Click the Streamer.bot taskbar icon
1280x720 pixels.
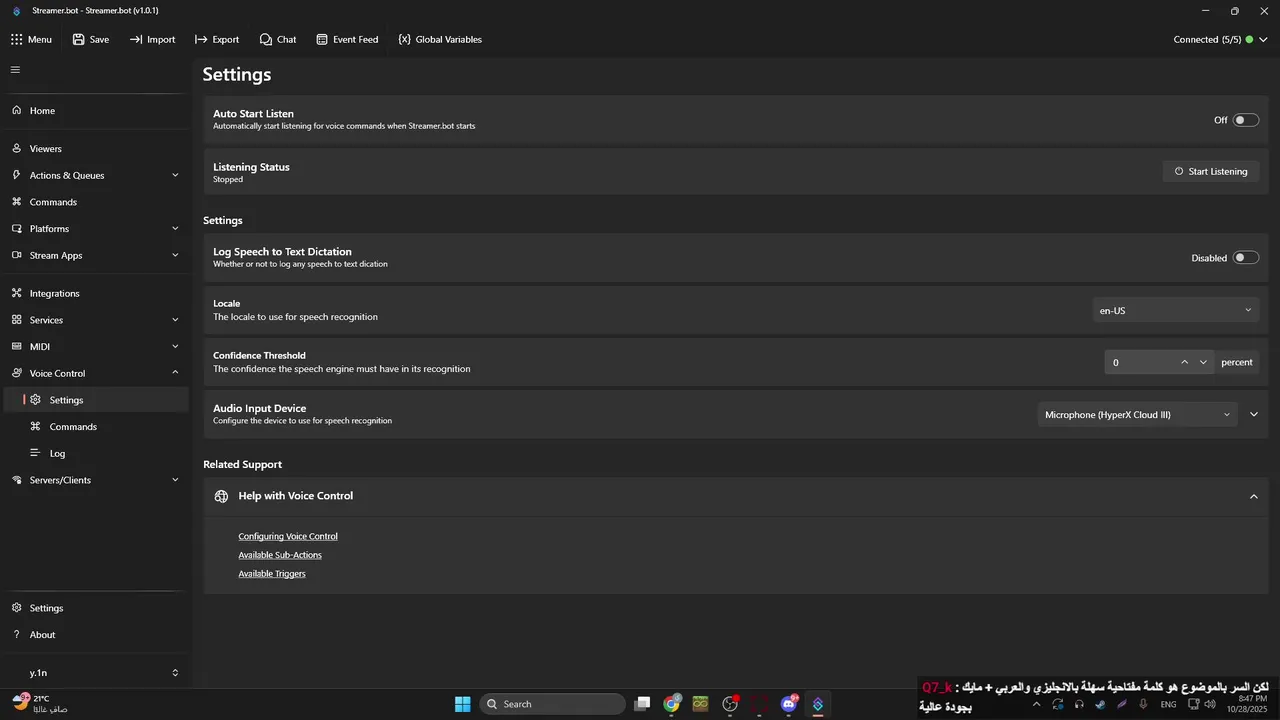click(x=818, y=704)
